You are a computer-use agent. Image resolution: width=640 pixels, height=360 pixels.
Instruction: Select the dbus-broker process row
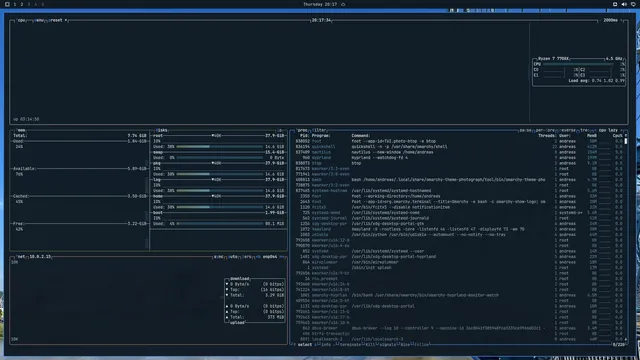coord(459,328)
